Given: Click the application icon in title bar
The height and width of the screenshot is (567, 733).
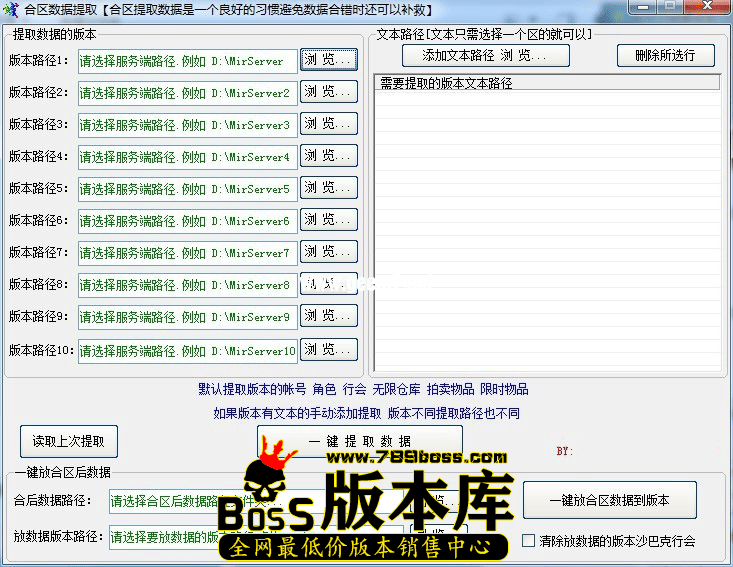Looking at the screenshot, I should pyautogui.click(x=11, y=9).
